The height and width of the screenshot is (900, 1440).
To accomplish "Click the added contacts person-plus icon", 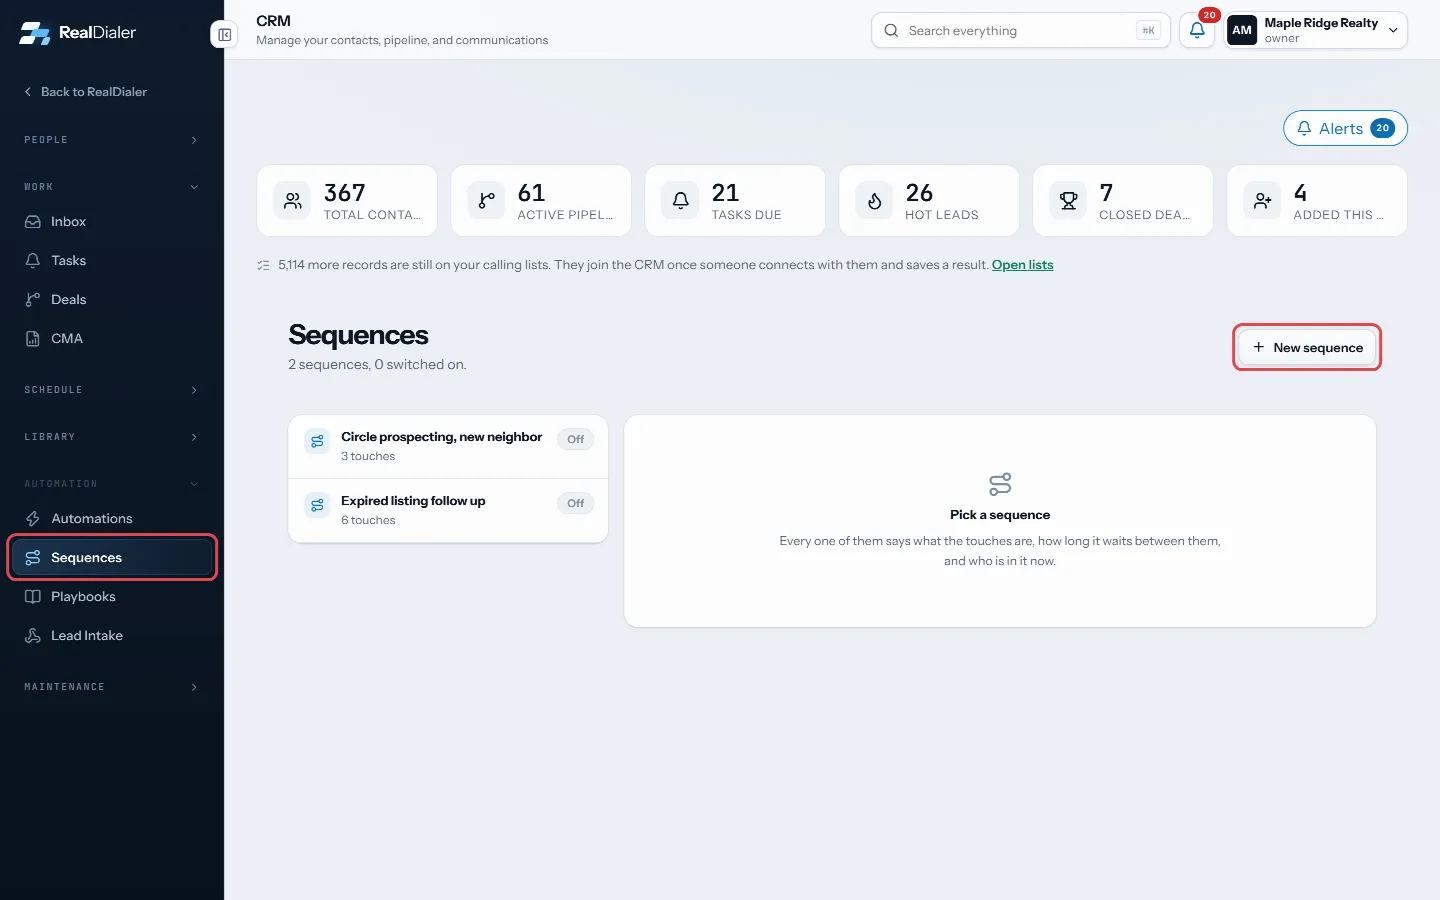I will tap(1262, 201).
